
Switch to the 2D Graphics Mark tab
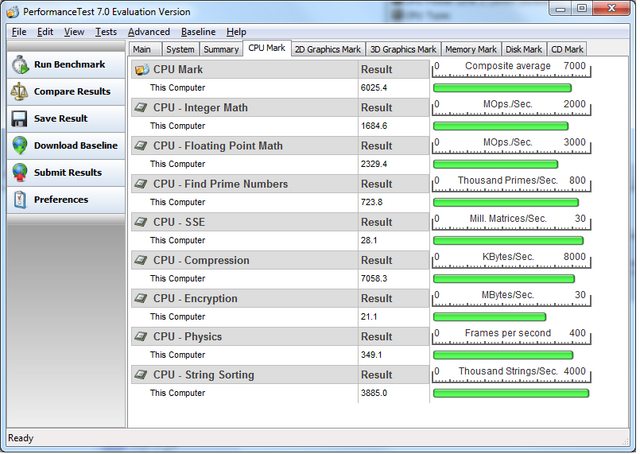tap(328, 49)
